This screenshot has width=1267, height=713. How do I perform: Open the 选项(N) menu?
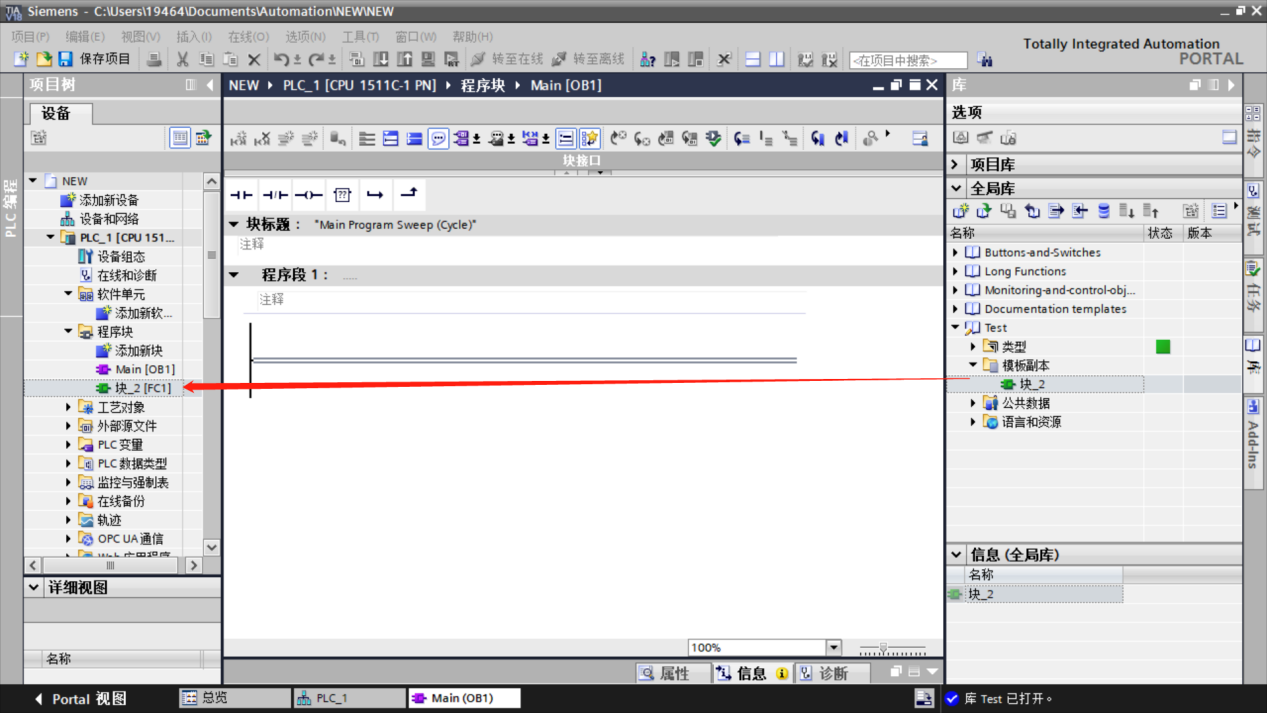pyautogui.click(x=306, y=36)
